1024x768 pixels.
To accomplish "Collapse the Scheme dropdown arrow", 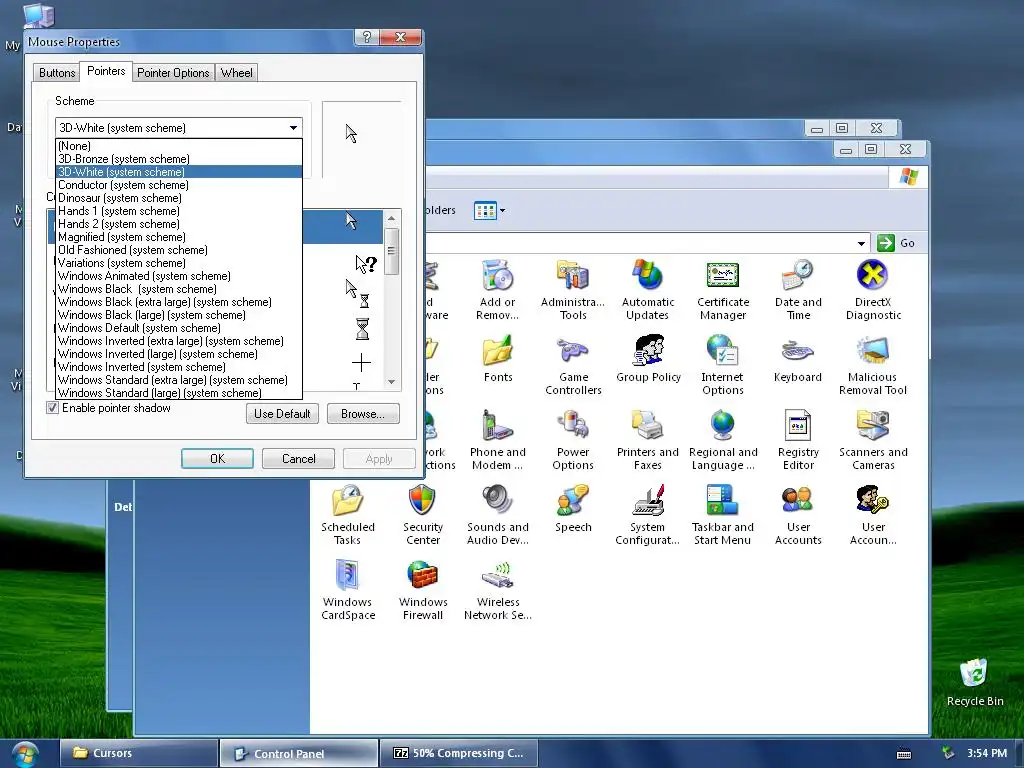I will [293, 128].
